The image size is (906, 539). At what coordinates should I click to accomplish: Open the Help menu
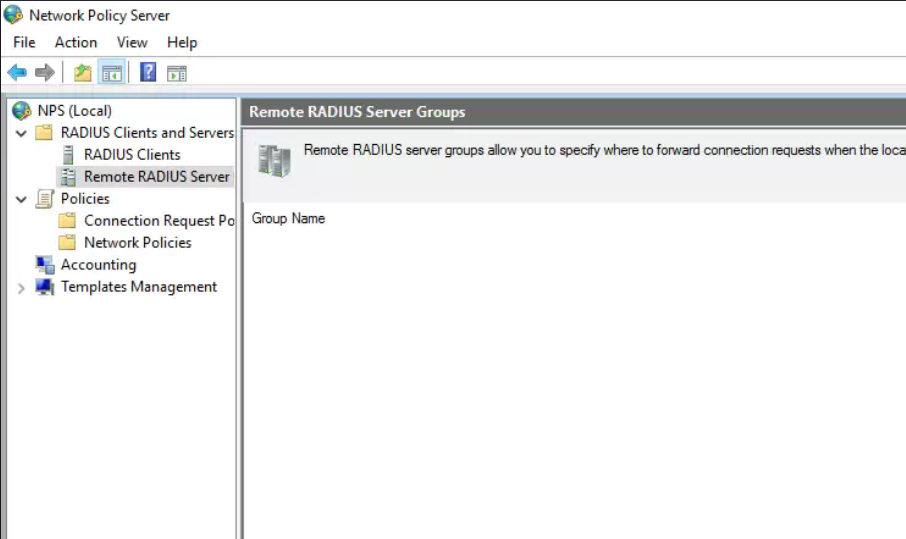coord(182,42)
